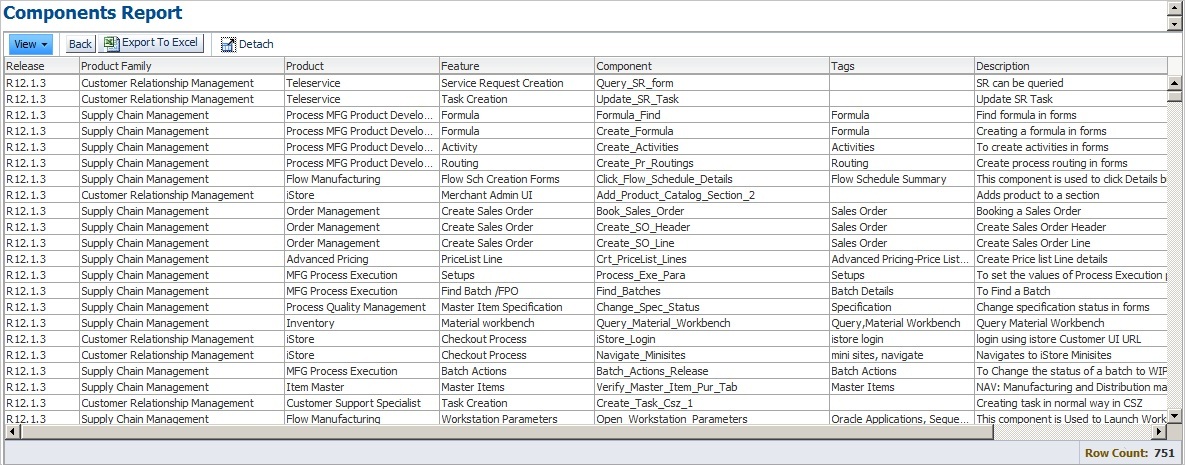Screen dimensions: 1185x465
Task: Select the iStore_Login component cell
Action: tap(712, 339)
